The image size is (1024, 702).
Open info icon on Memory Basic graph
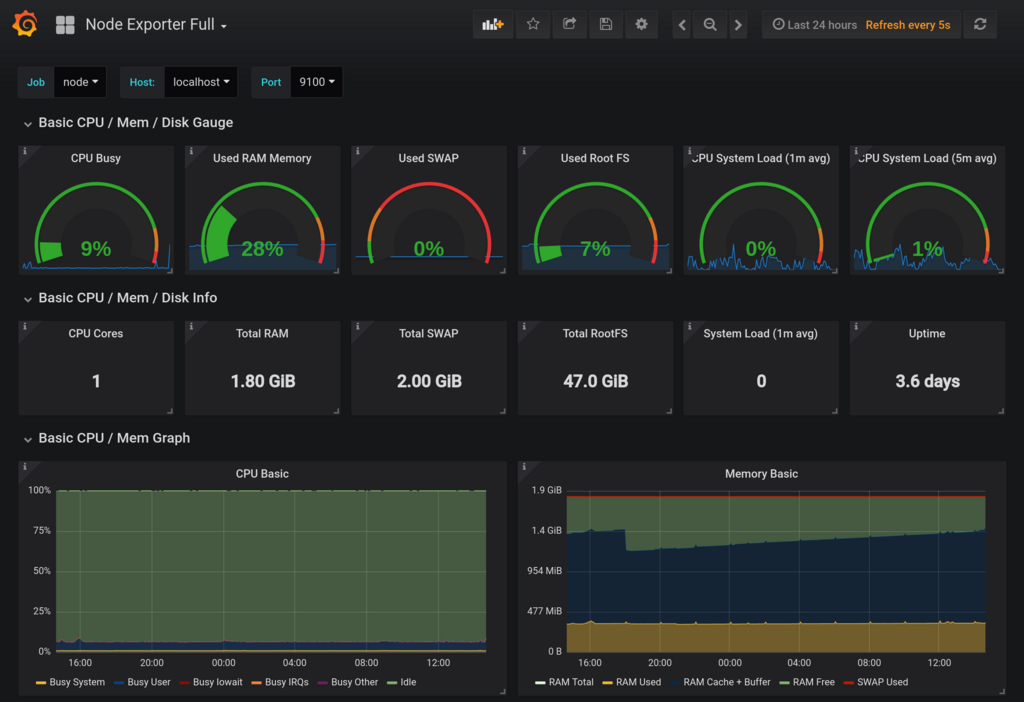[x=524, y=466]
